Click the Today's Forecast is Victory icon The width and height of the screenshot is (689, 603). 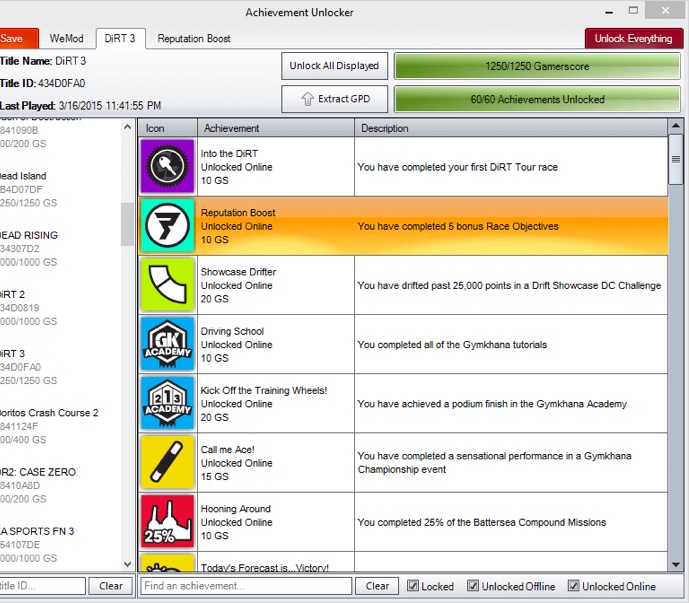pos(167,563)
